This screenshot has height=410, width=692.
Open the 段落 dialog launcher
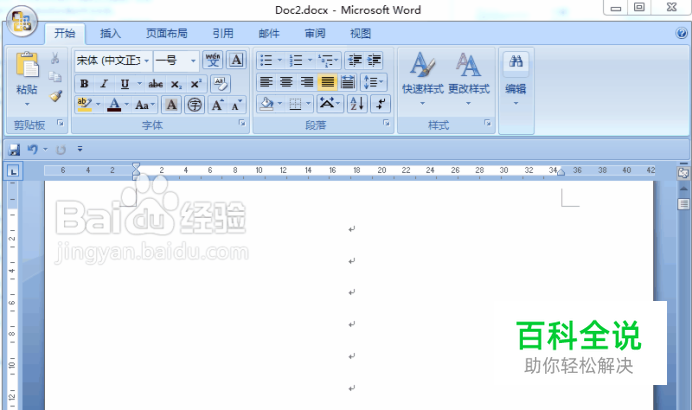386,123
